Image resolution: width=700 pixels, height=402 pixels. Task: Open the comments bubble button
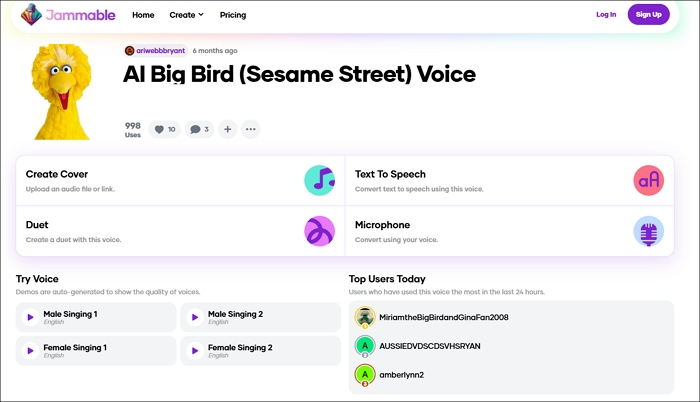pos(199,129)
